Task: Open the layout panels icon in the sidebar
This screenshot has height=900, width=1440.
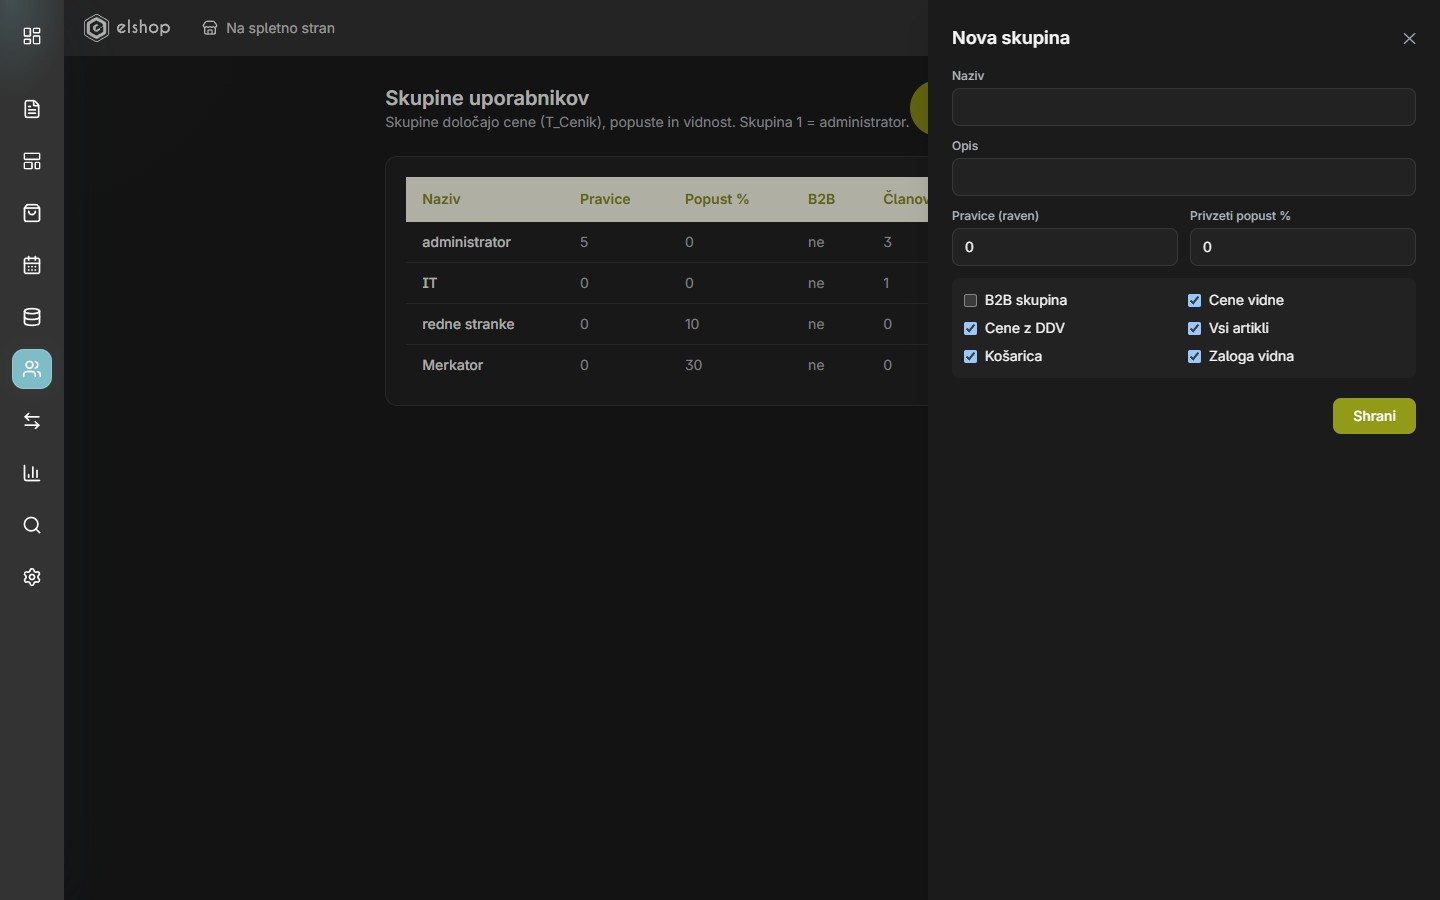Action: click(x=32, y=161)
